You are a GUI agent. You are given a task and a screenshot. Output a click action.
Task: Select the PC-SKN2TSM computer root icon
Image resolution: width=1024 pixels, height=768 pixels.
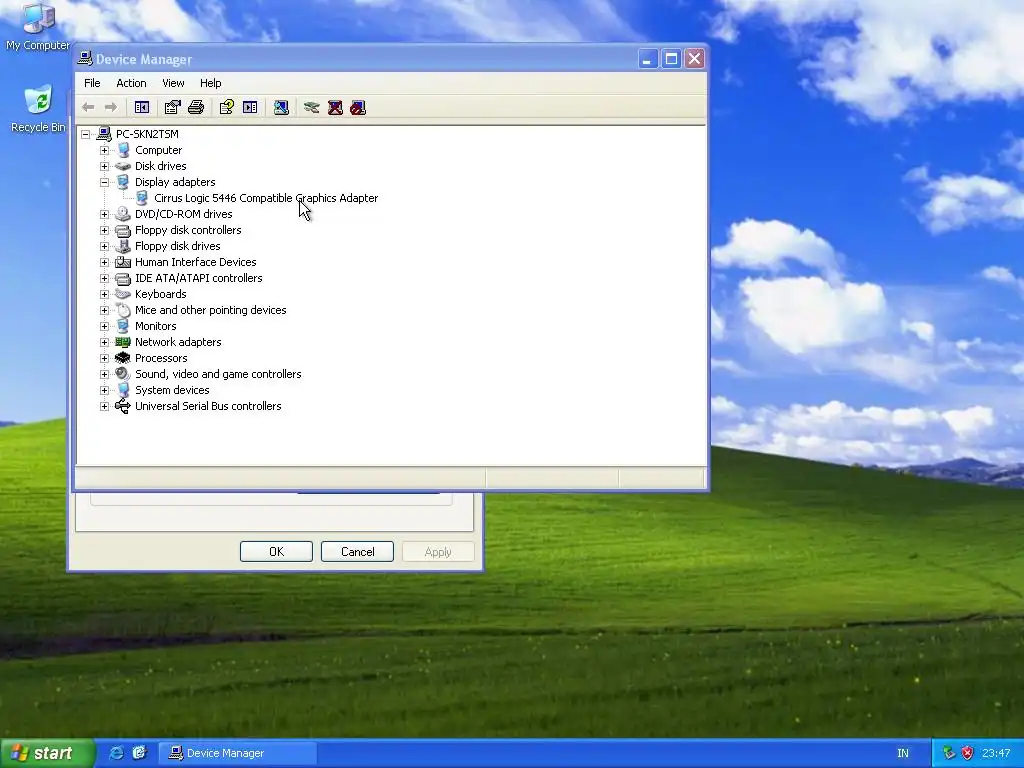point(104,134)
